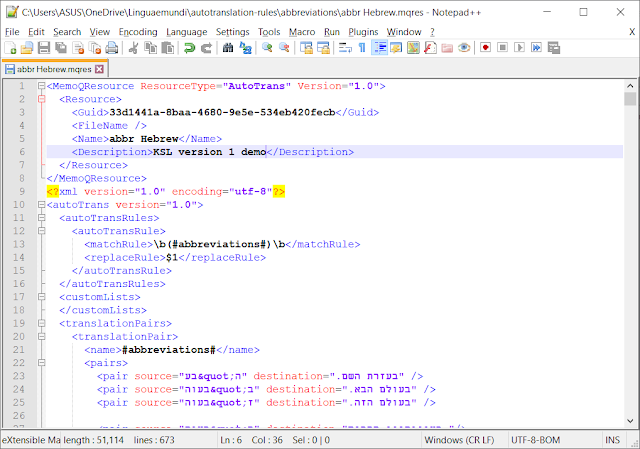The width and height of the screenshot is (640, 449).
Task: Open the Replace dialog icon
Action: pyautogui.click(x=245, y=48)
